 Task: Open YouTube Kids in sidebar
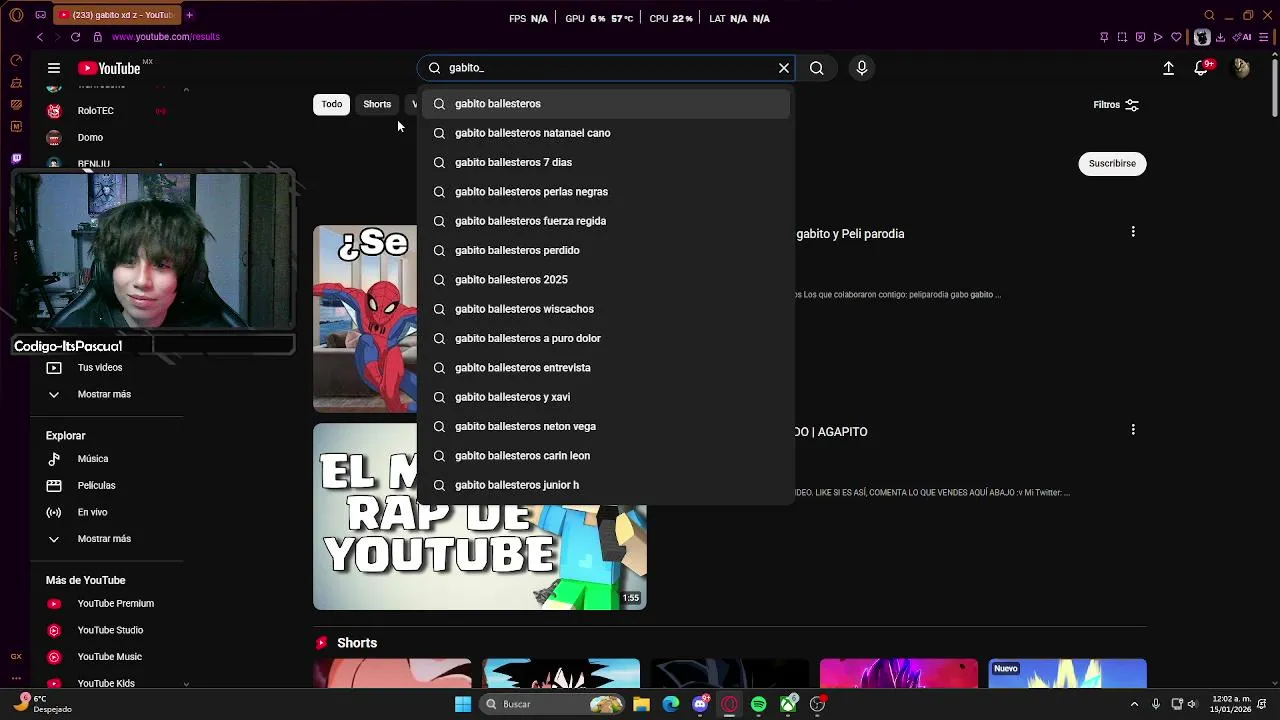click(x=106, y=684)
